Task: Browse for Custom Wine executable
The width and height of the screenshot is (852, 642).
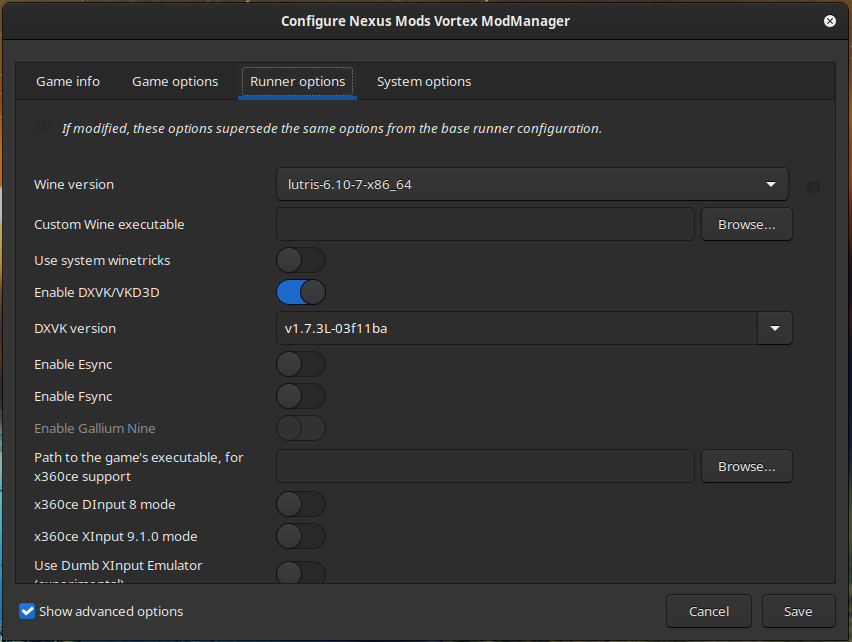Action: [747, 224]
